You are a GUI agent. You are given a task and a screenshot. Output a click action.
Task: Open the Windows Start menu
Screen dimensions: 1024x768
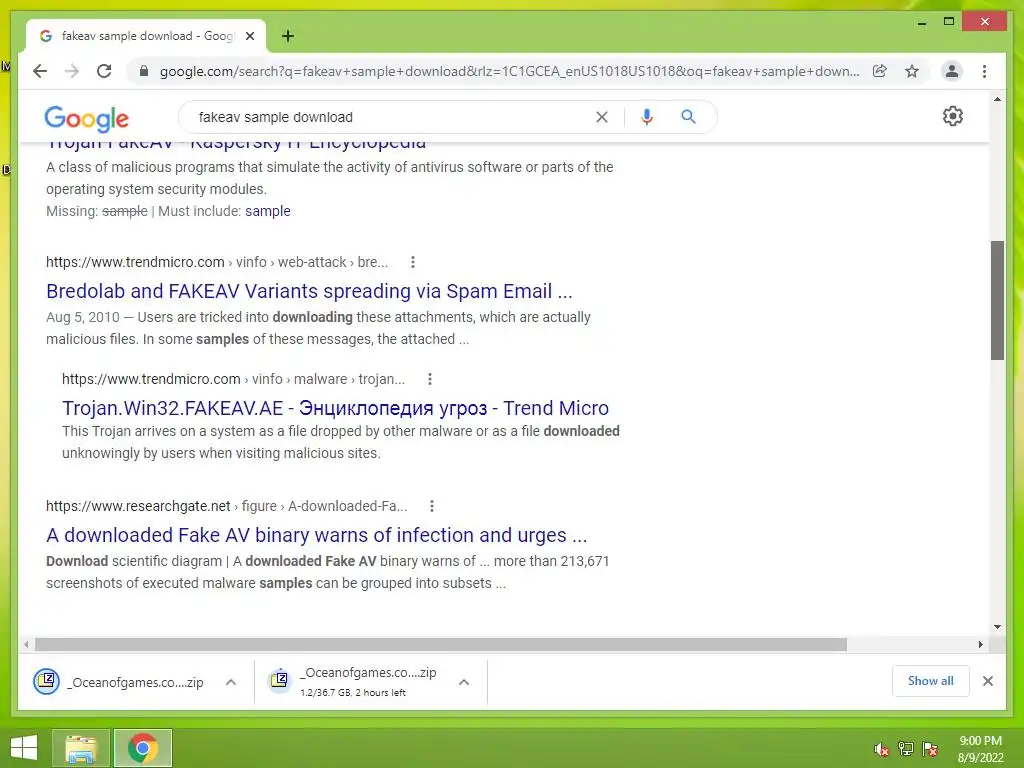click(24, 748)
